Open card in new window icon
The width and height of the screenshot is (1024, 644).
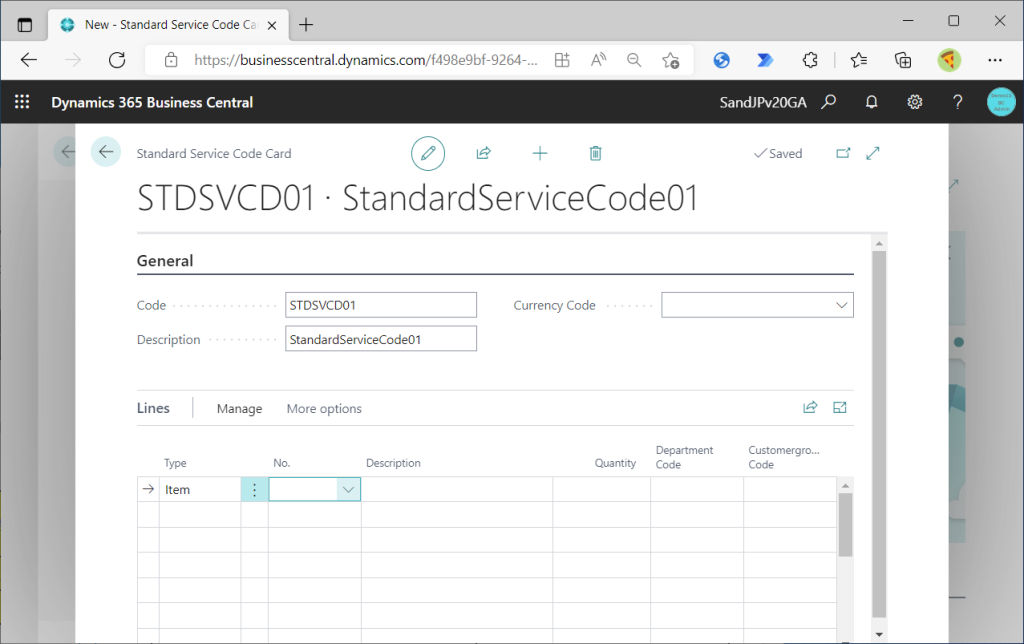coord(843,153)
